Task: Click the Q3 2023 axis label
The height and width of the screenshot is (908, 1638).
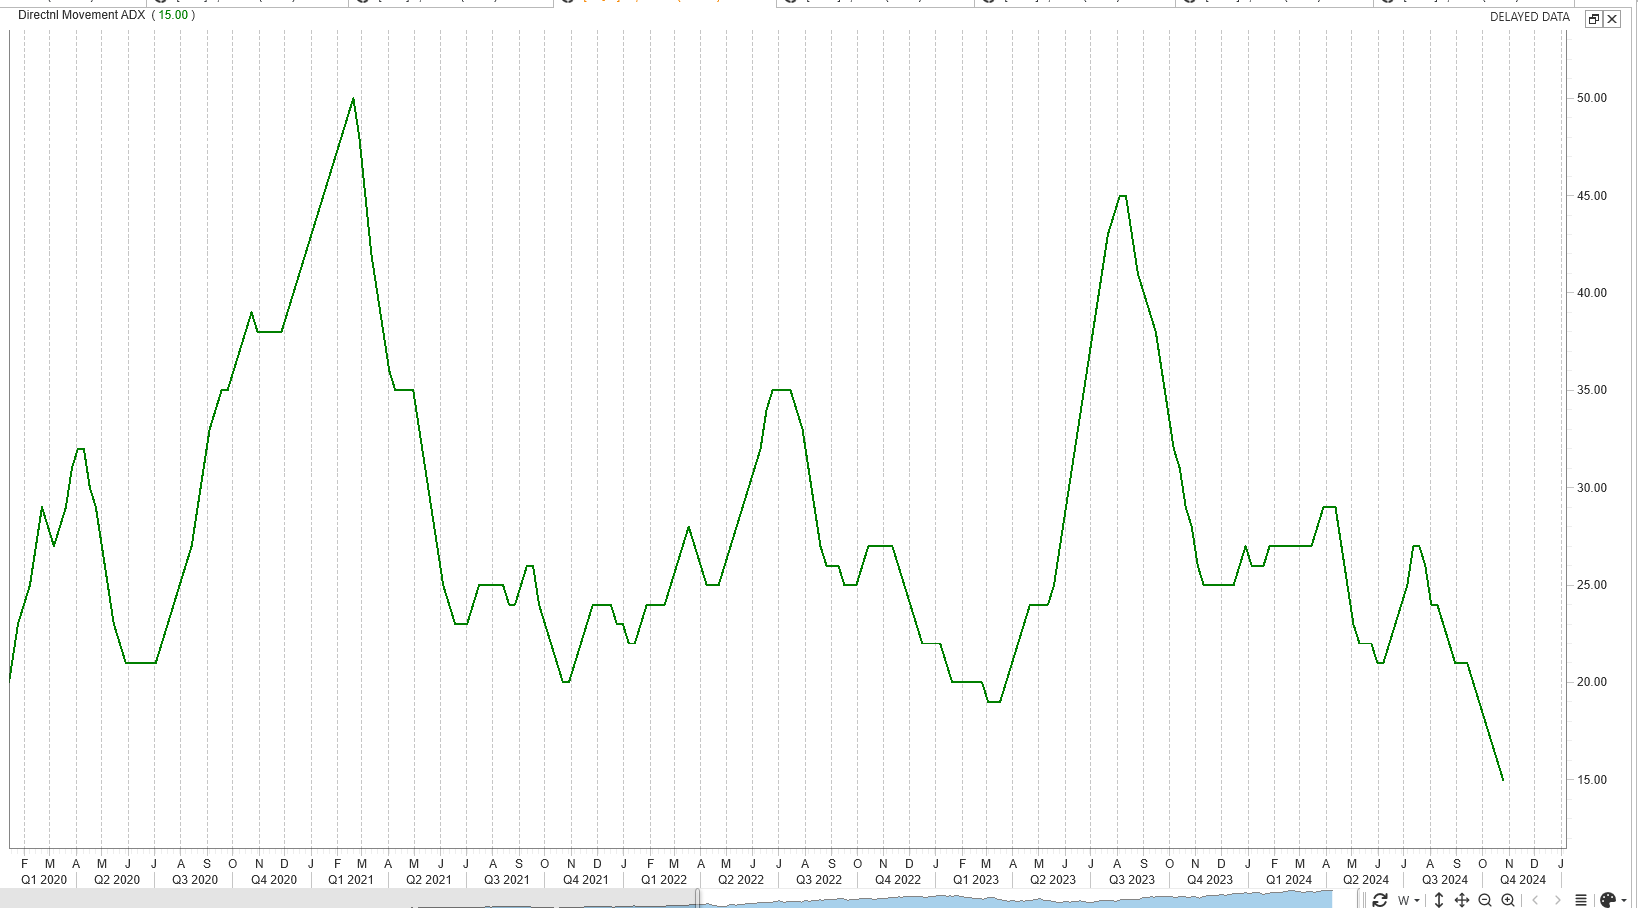Action: click(1132, 880)
